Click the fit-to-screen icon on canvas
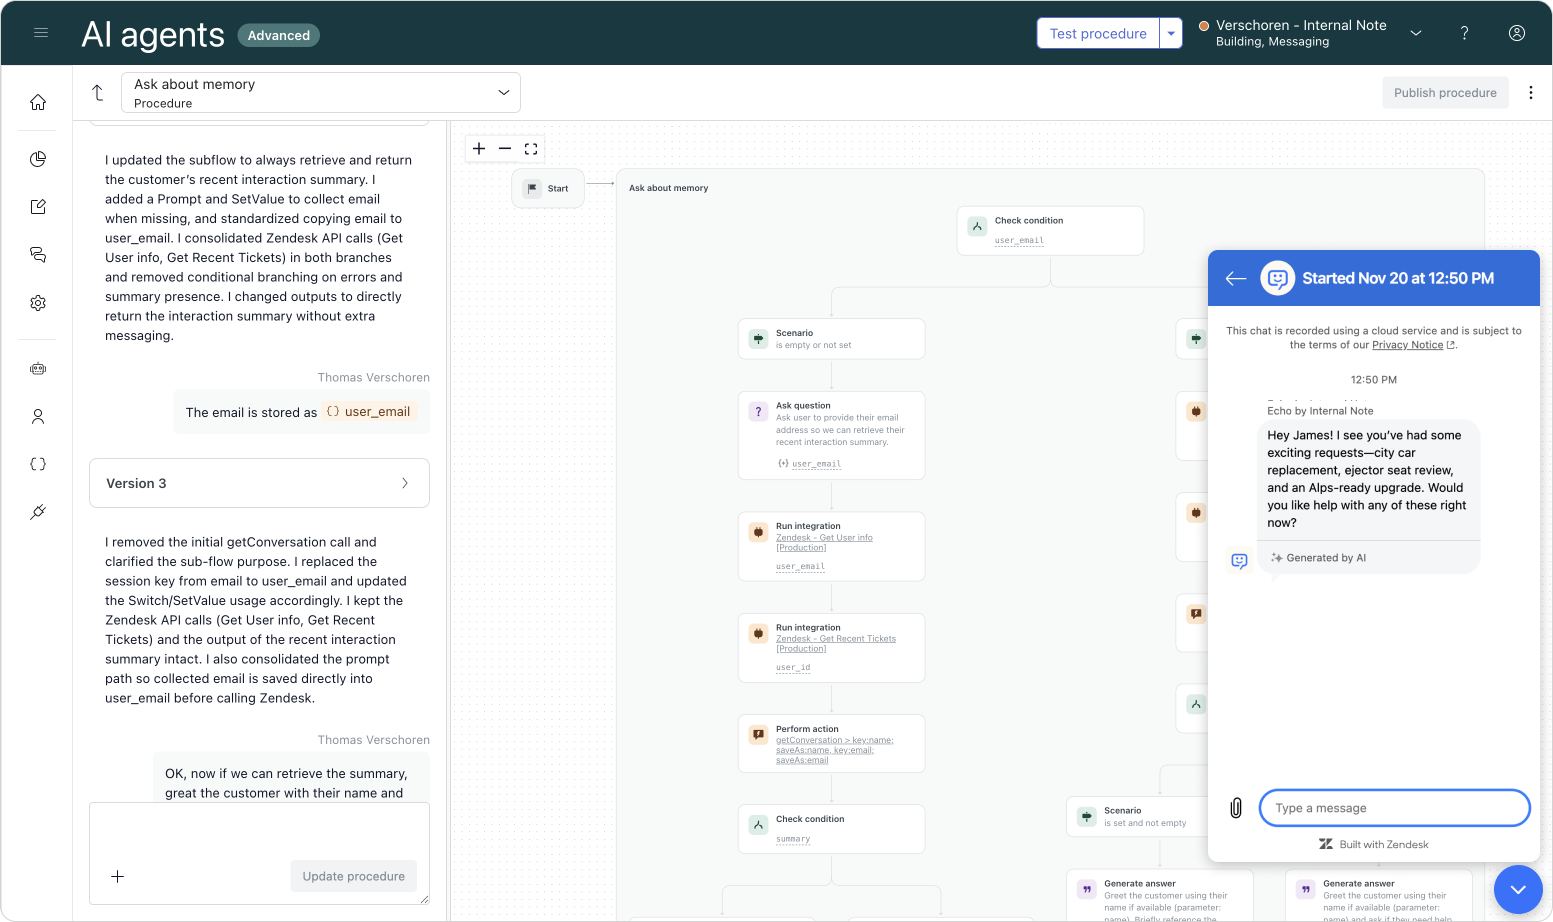This screenshot has width=1553, height=922. tap(531, 149)
